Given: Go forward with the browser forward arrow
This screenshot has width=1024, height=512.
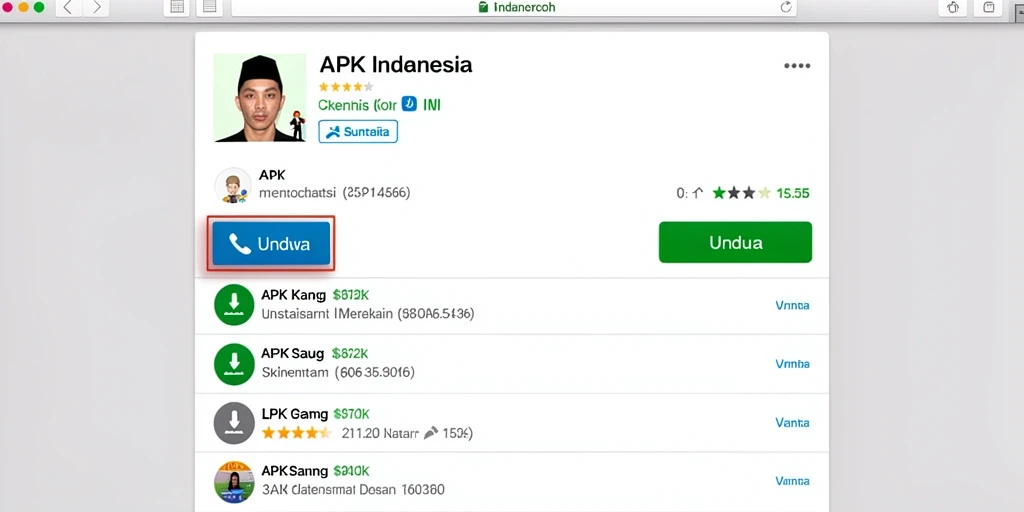Looking at the screenshot, I should 97,7.
